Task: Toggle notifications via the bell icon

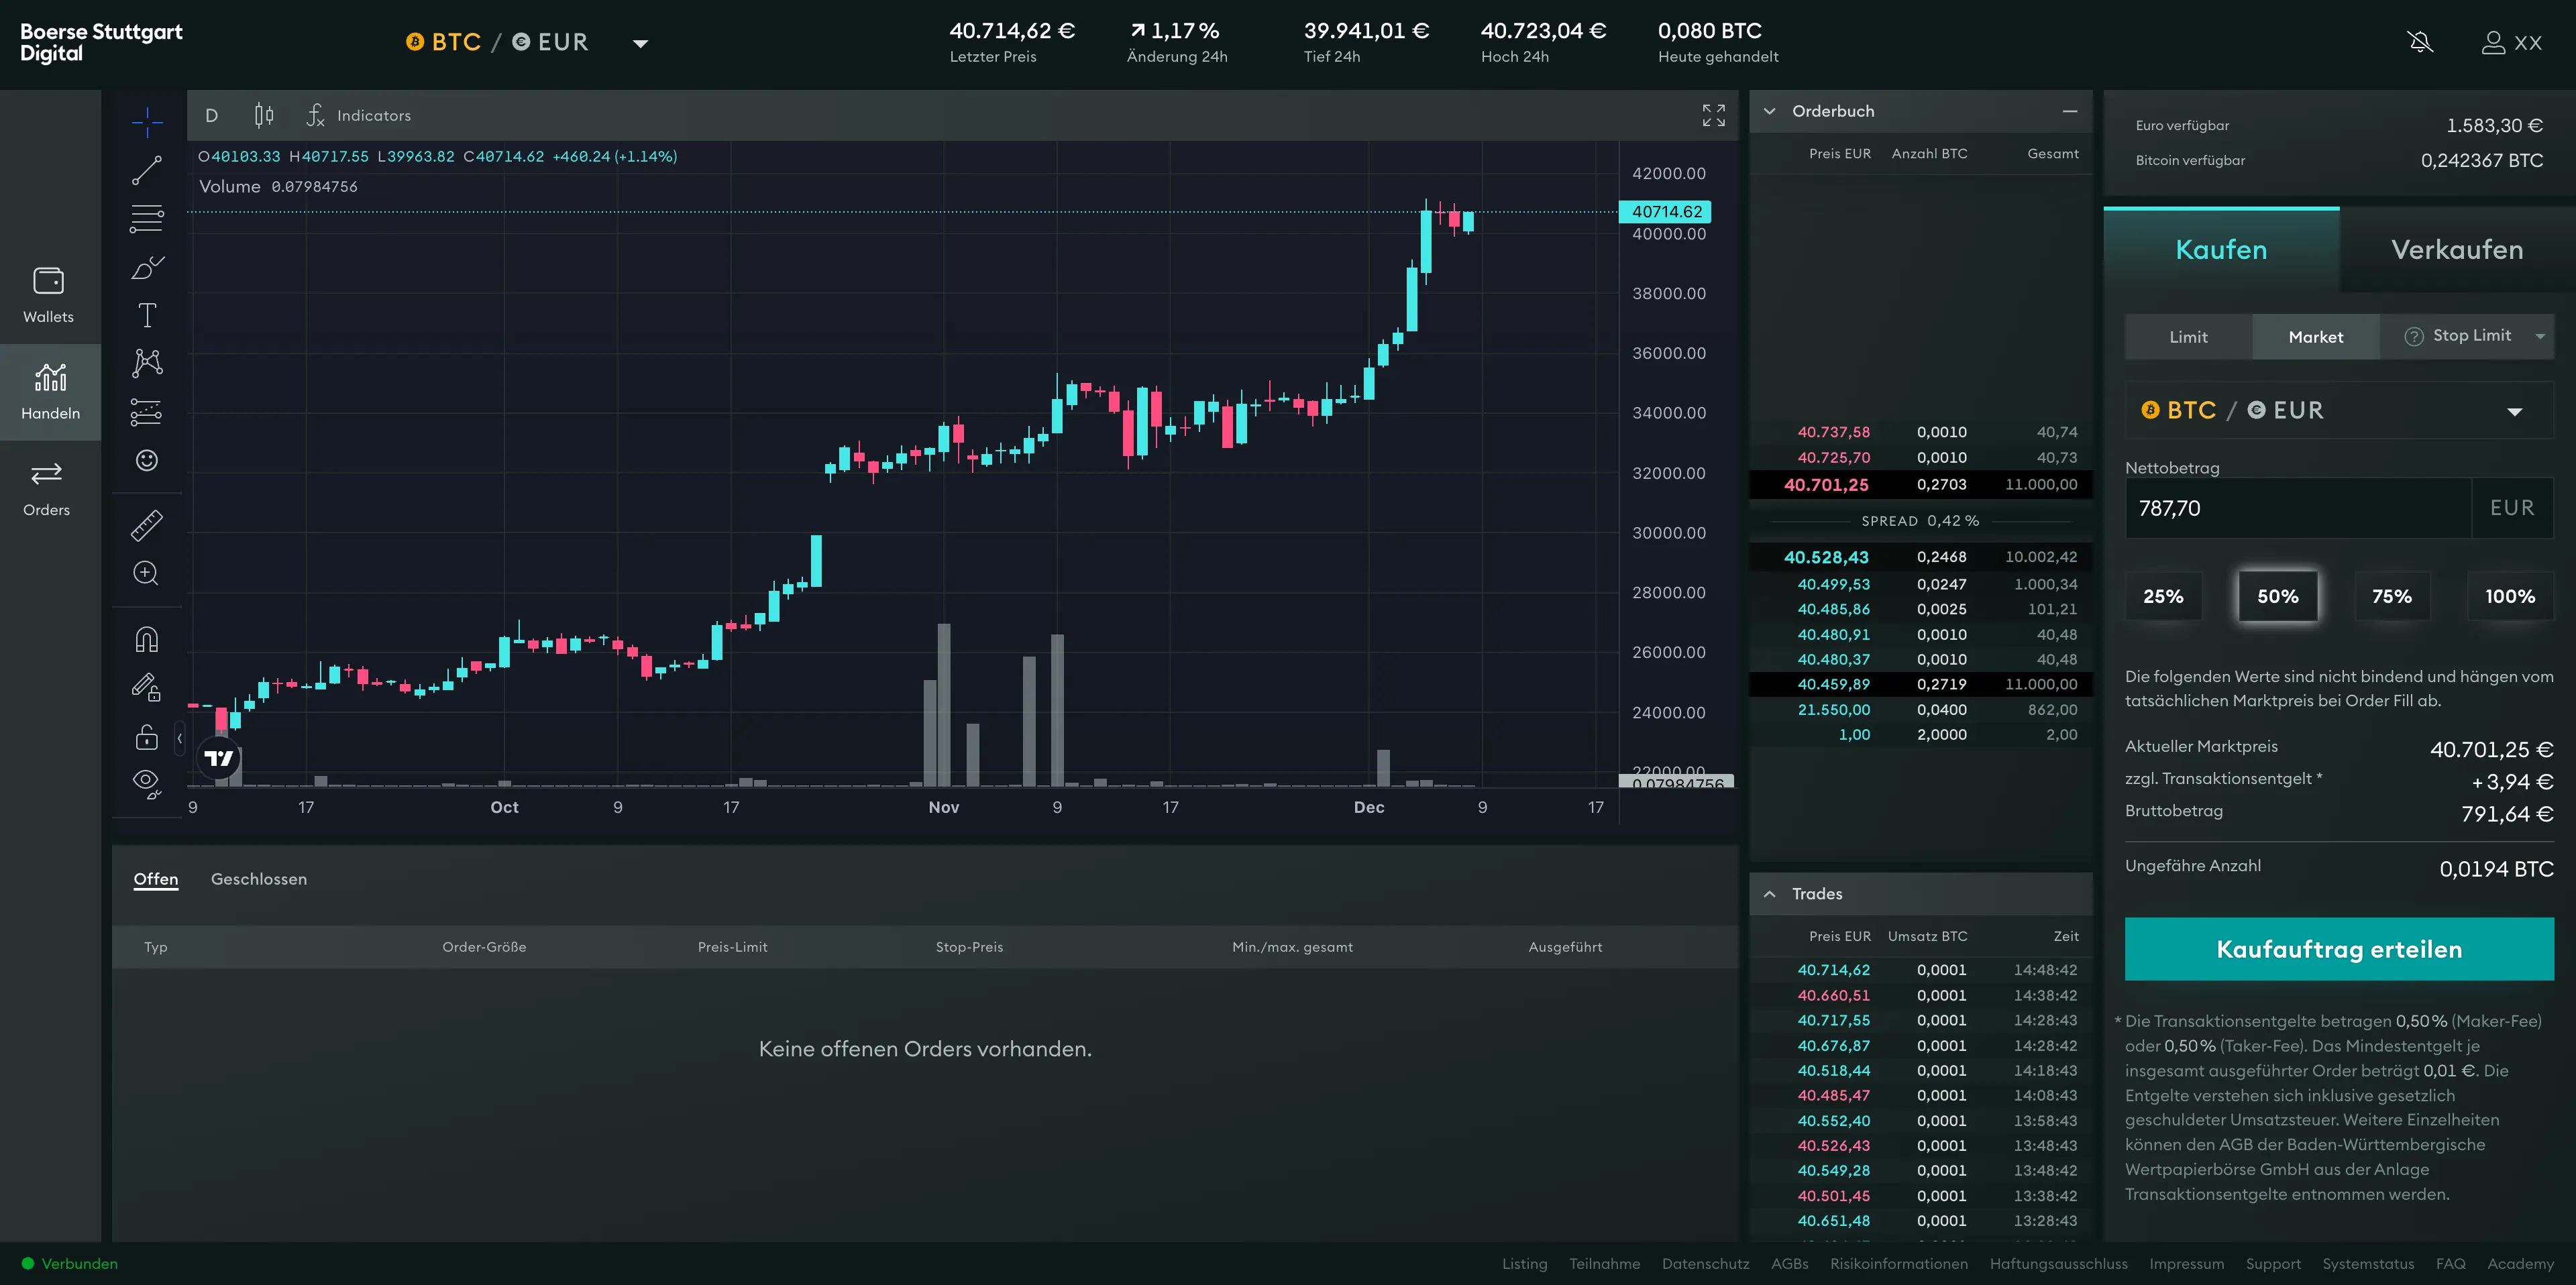Action: pyautogui.click(x=2421, y=42)
